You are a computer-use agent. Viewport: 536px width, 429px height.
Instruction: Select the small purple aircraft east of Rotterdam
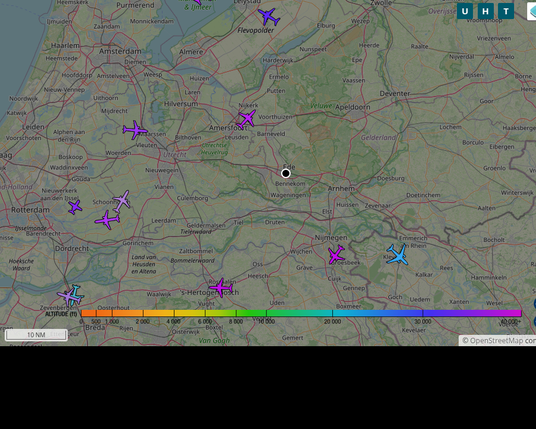[75, 207]
